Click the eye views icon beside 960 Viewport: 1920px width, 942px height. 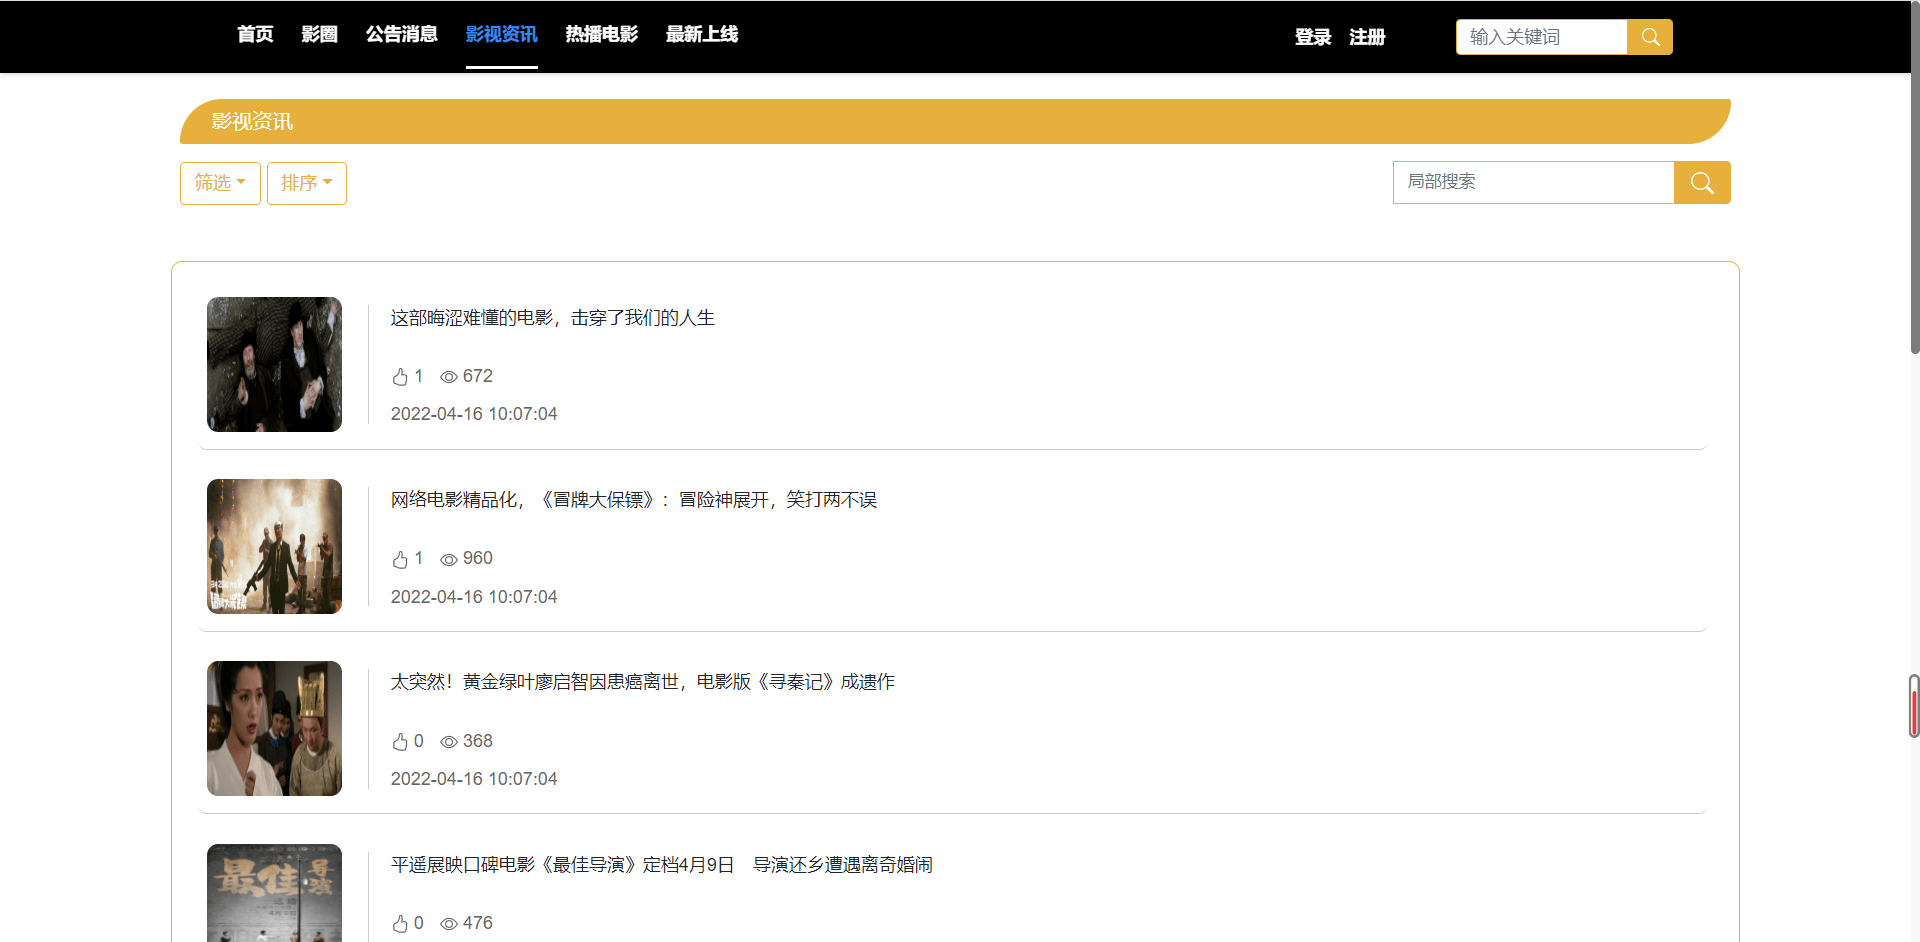(449, 559)
